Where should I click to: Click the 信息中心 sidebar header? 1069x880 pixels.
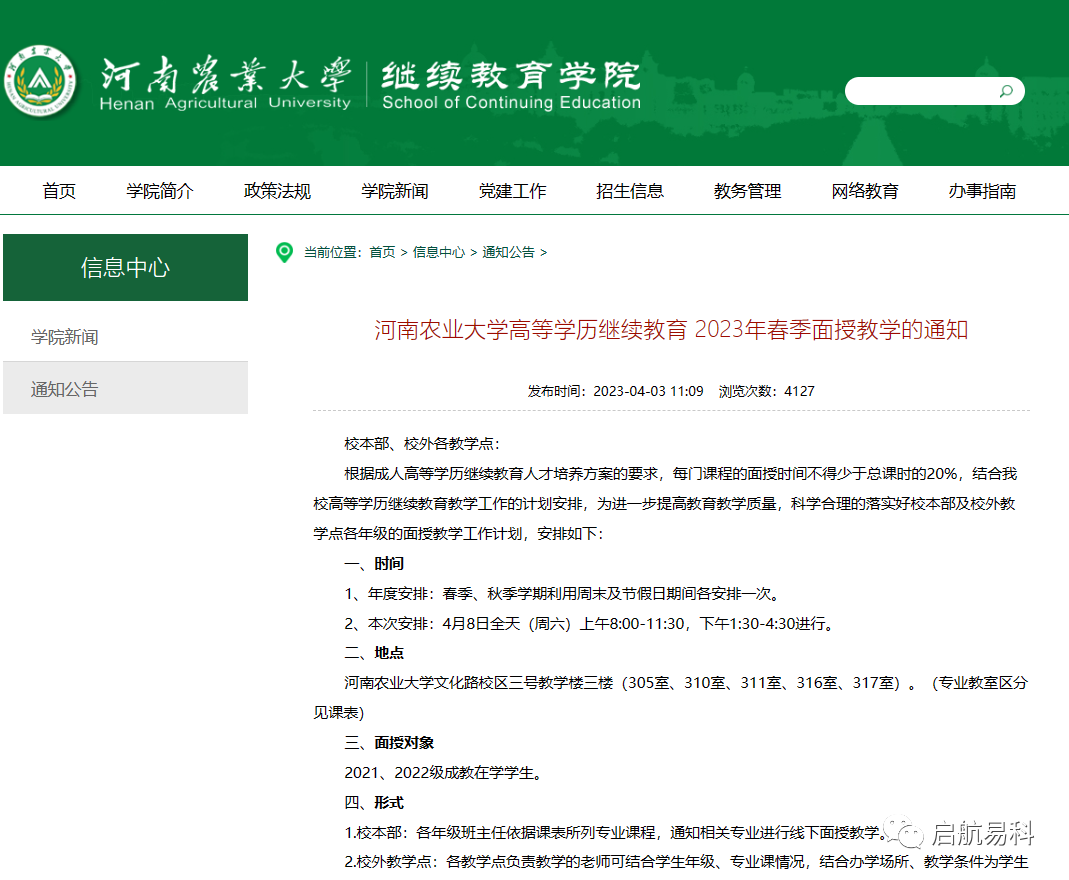pyautogui.click(x=125, y=267)
